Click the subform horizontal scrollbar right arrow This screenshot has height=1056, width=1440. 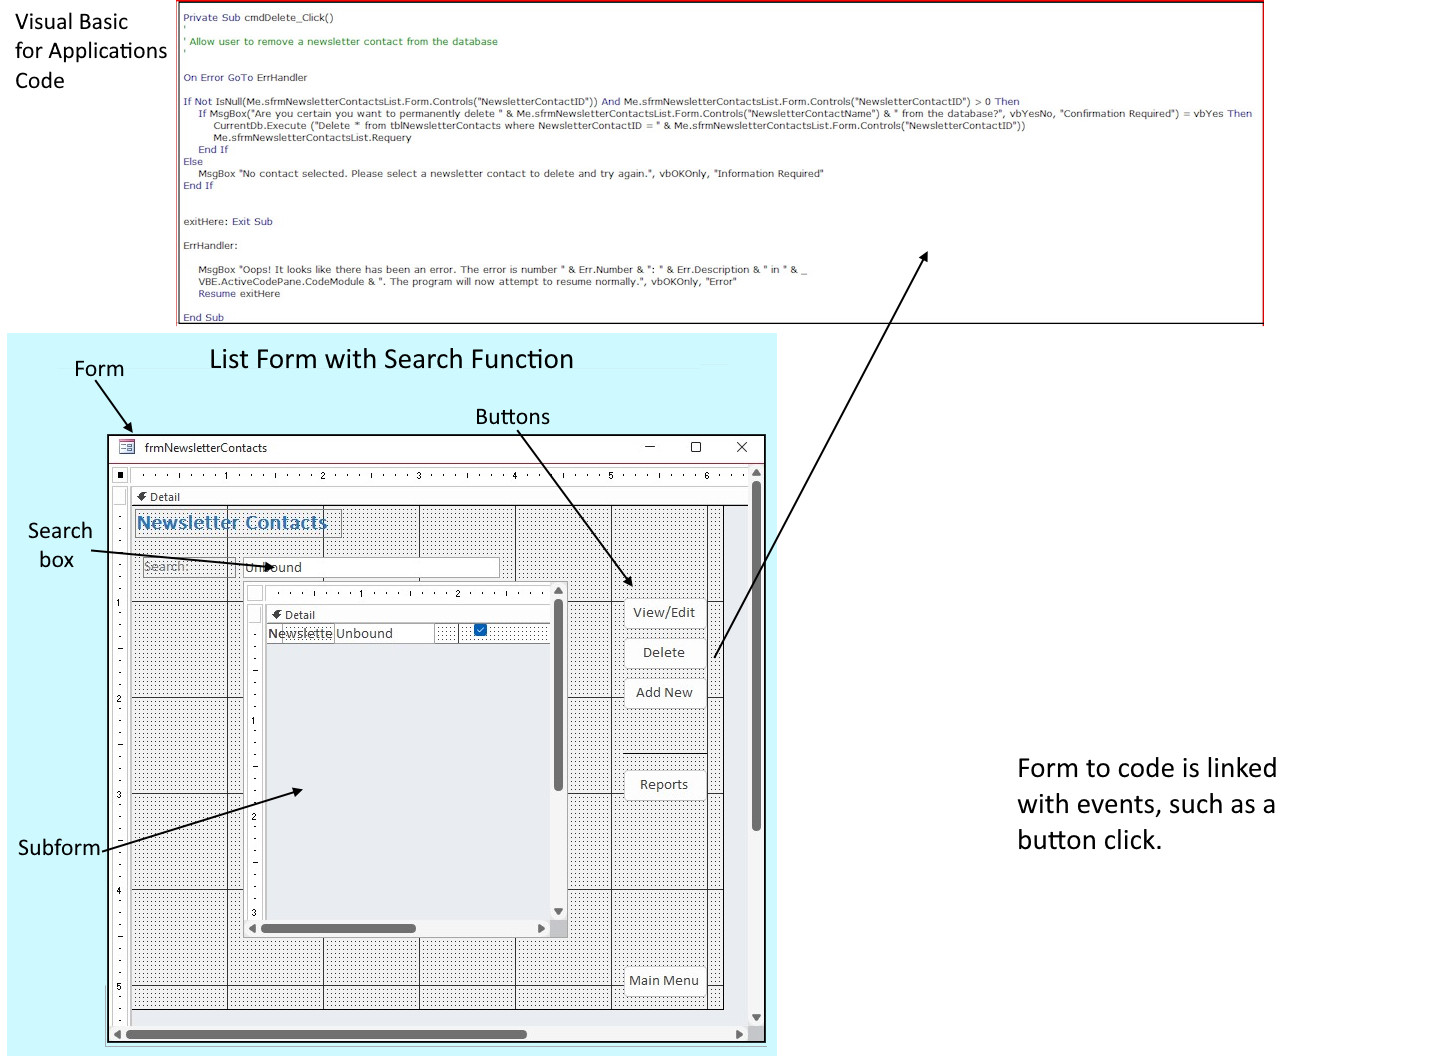pyautogui.click(x=542, y=928)
